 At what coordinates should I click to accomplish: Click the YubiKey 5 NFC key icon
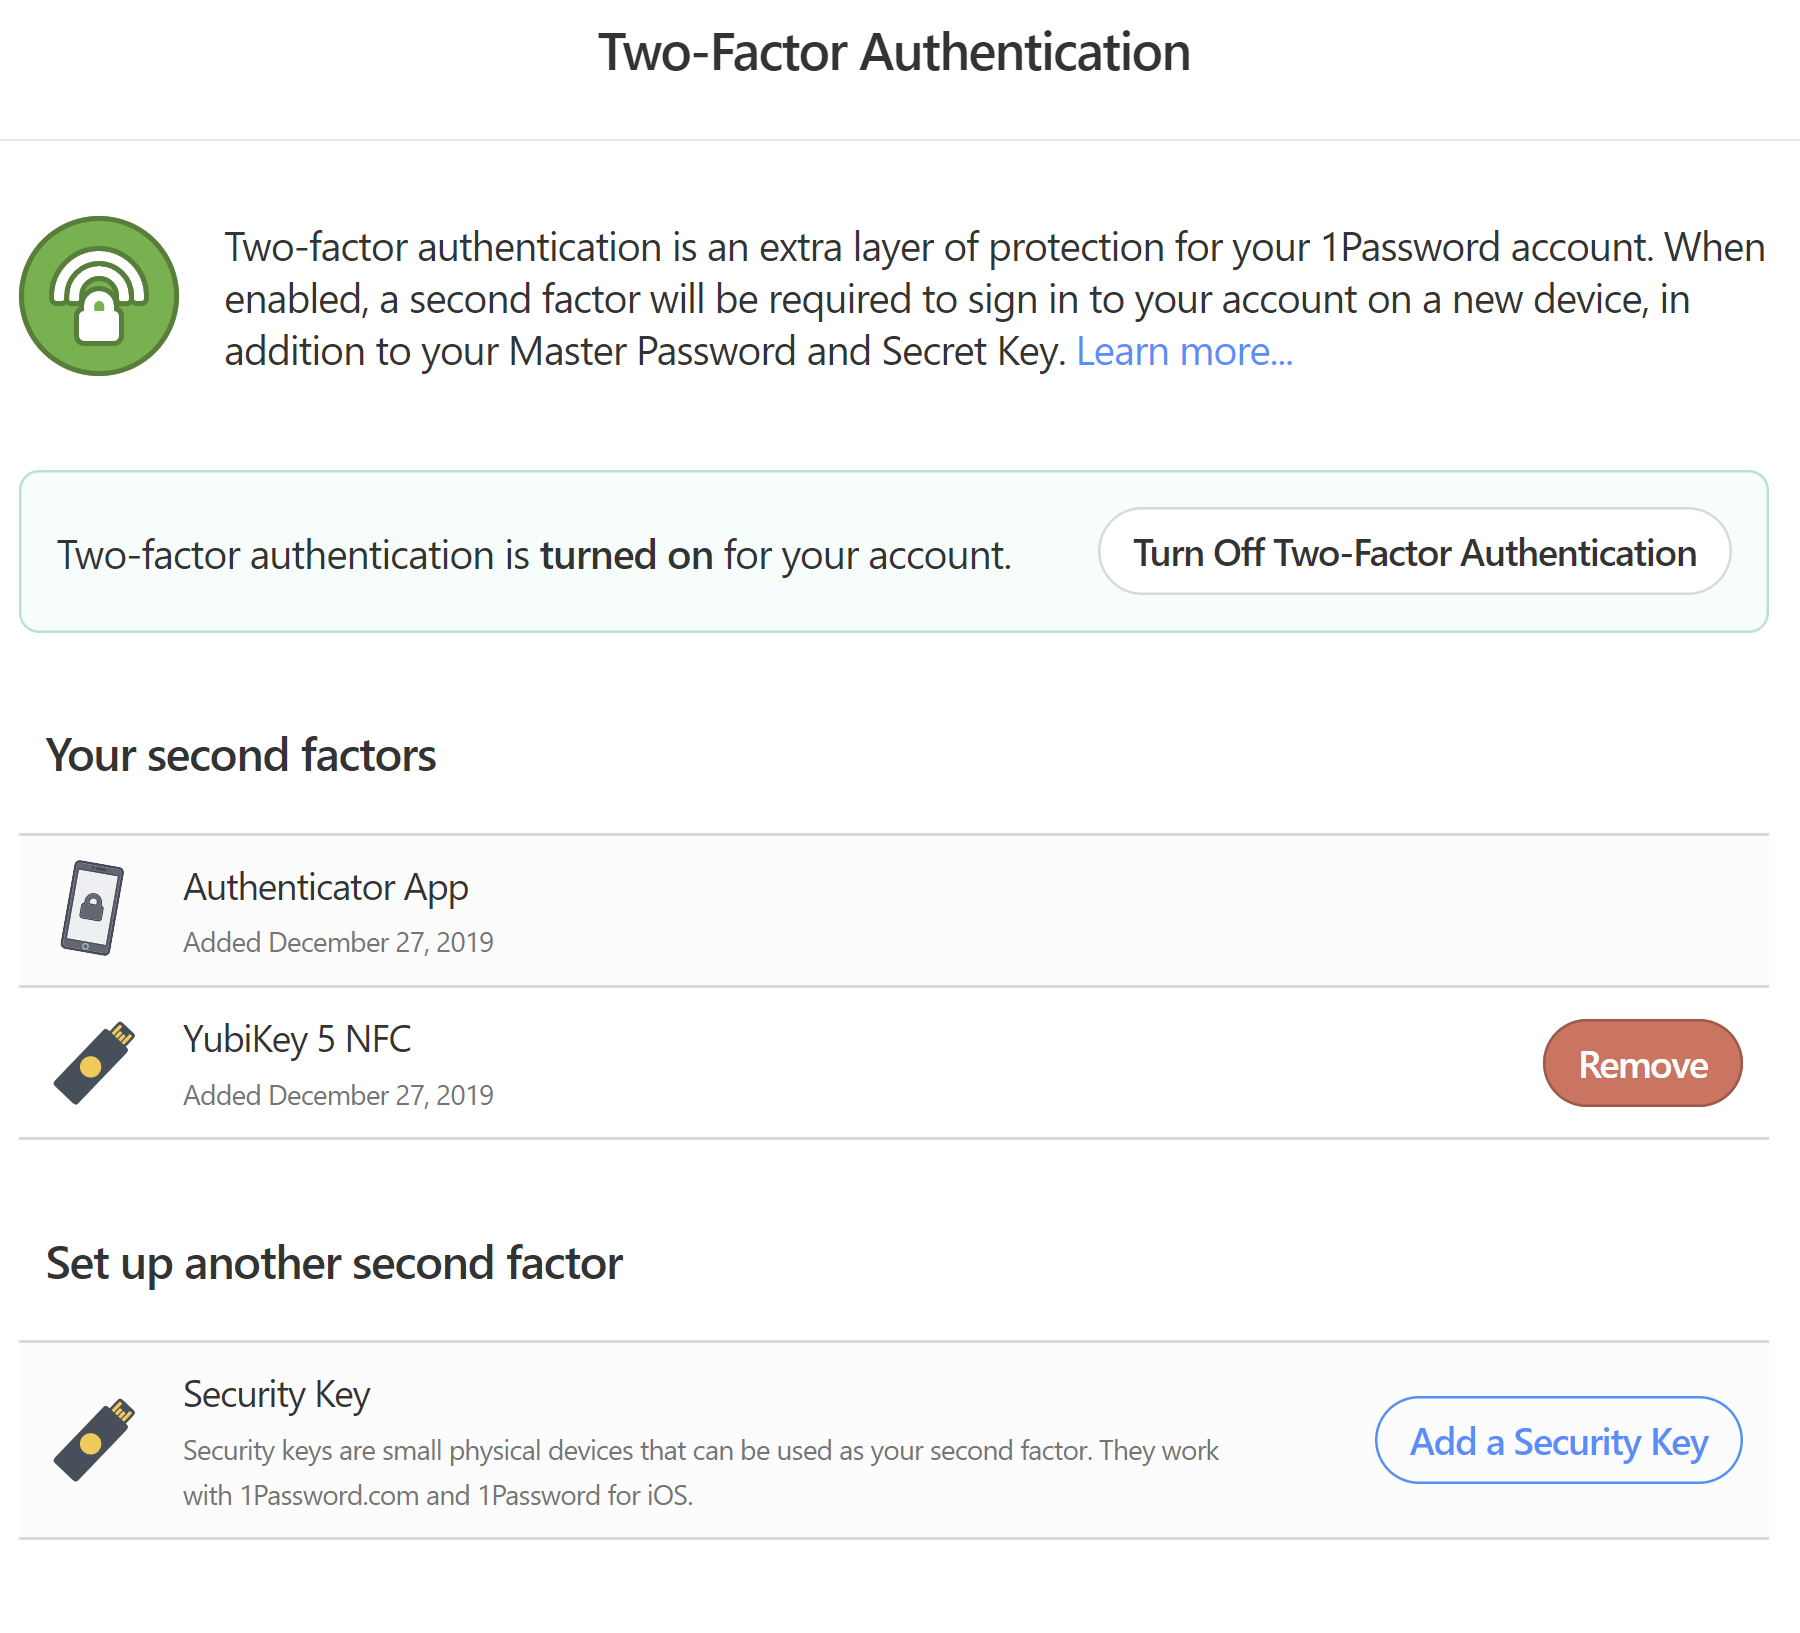pos(93,1062)
